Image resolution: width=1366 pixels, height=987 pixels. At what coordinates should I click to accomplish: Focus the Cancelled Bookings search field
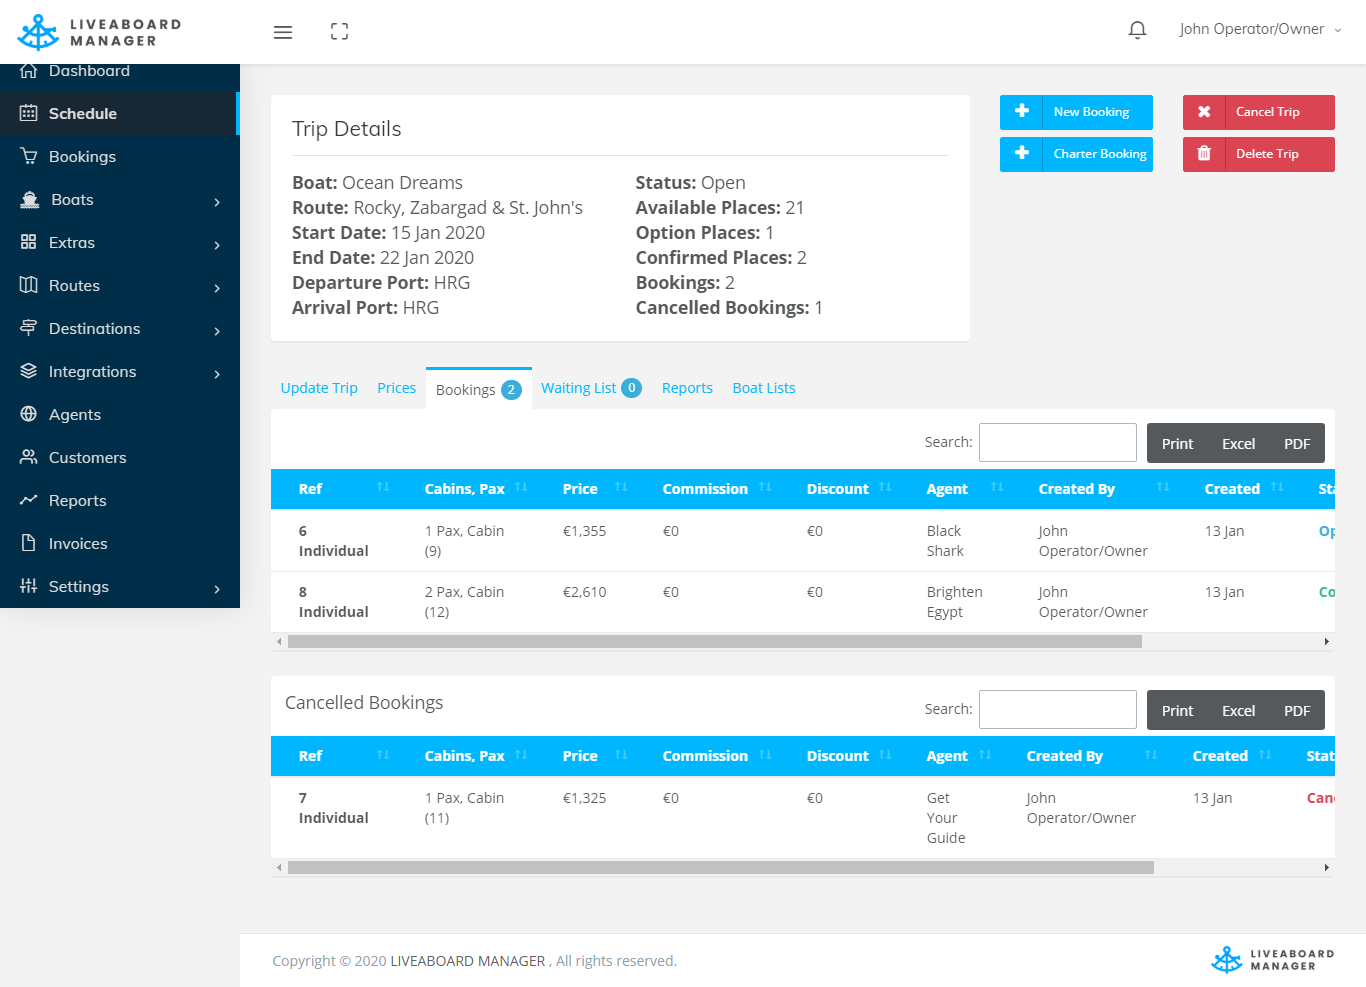[1057, 709]
